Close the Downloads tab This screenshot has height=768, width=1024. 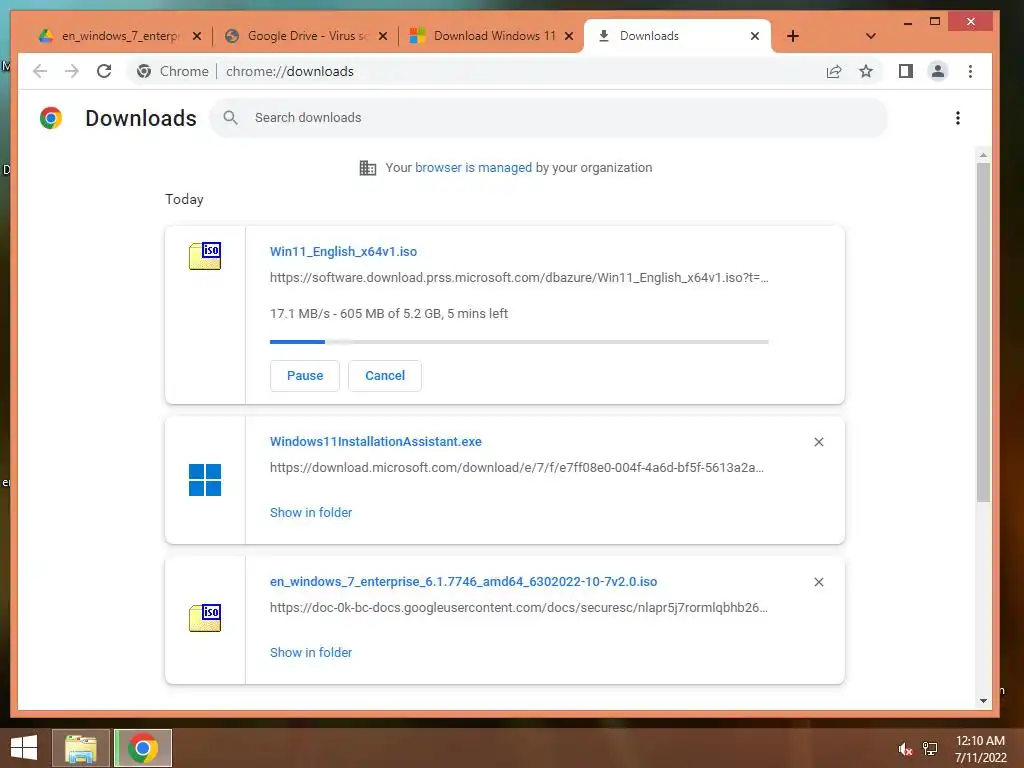coord(755,36)
